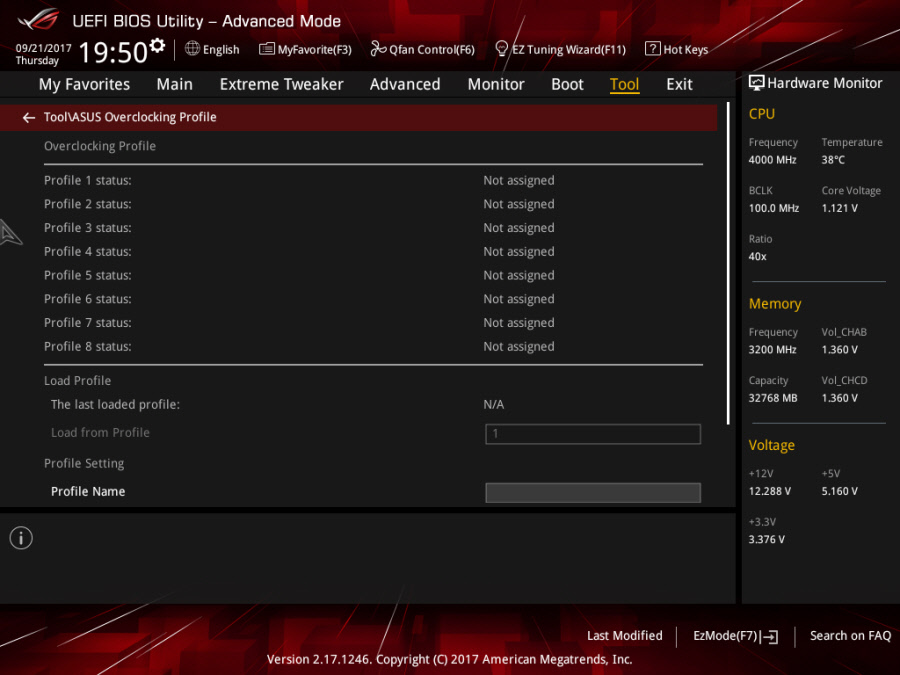The height and width of the screenshot is (675, 900).
Task: Click Profile 2 status row label
Action: [x=88, y=204]
